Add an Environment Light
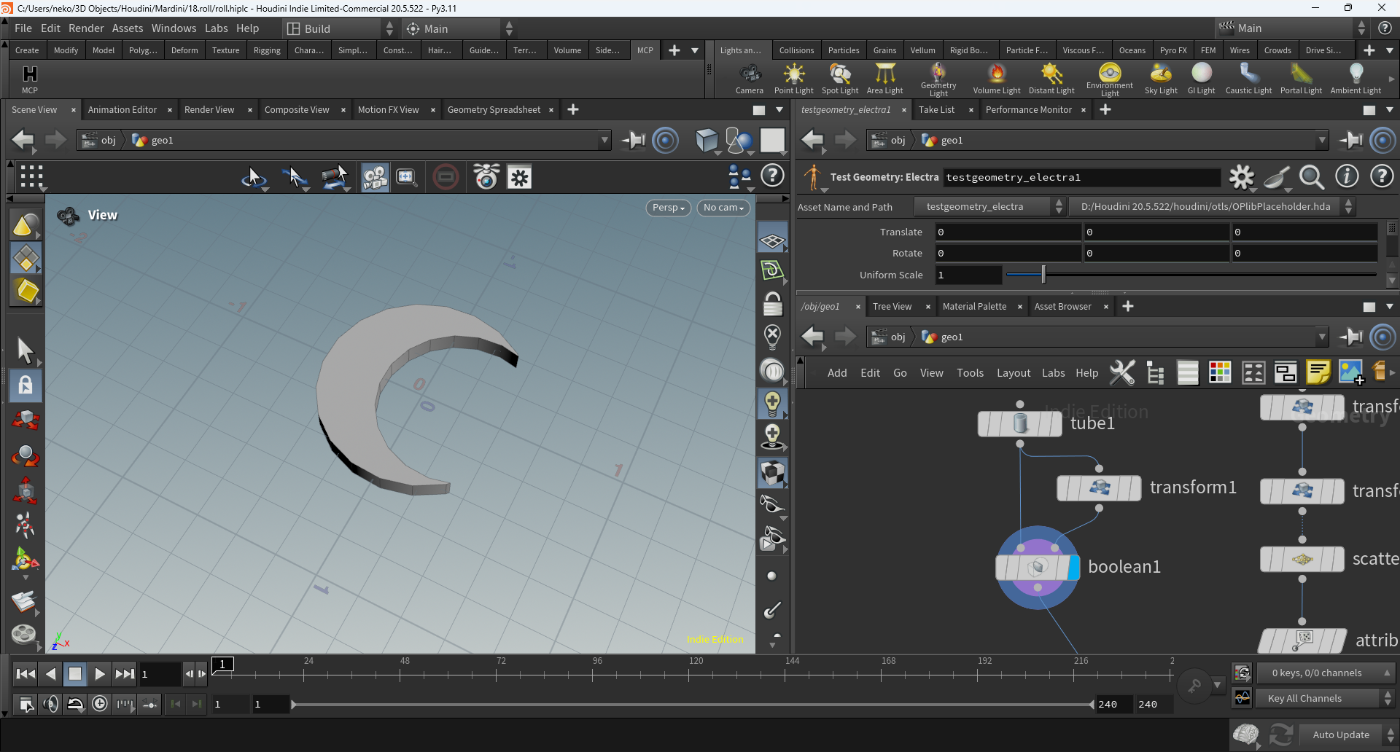Viewport: 1400px width, 752px height. tap(1109, 78)
